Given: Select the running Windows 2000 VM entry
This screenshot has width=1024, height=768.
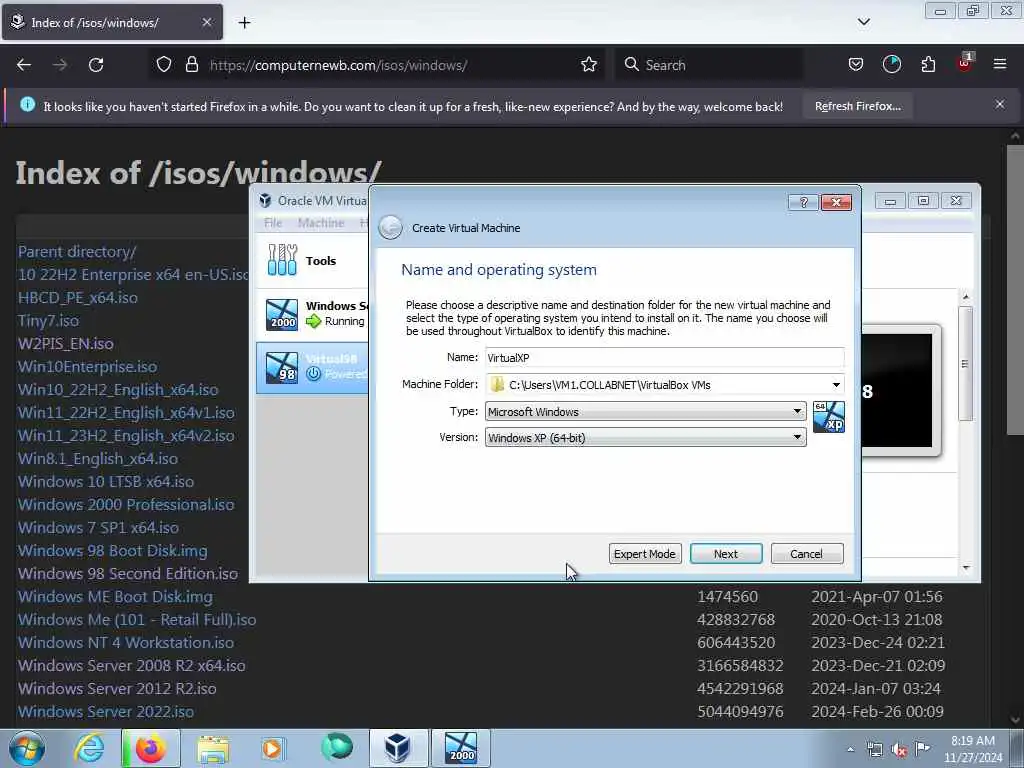Looking at the screenshot, I should (x=313, y=314).
